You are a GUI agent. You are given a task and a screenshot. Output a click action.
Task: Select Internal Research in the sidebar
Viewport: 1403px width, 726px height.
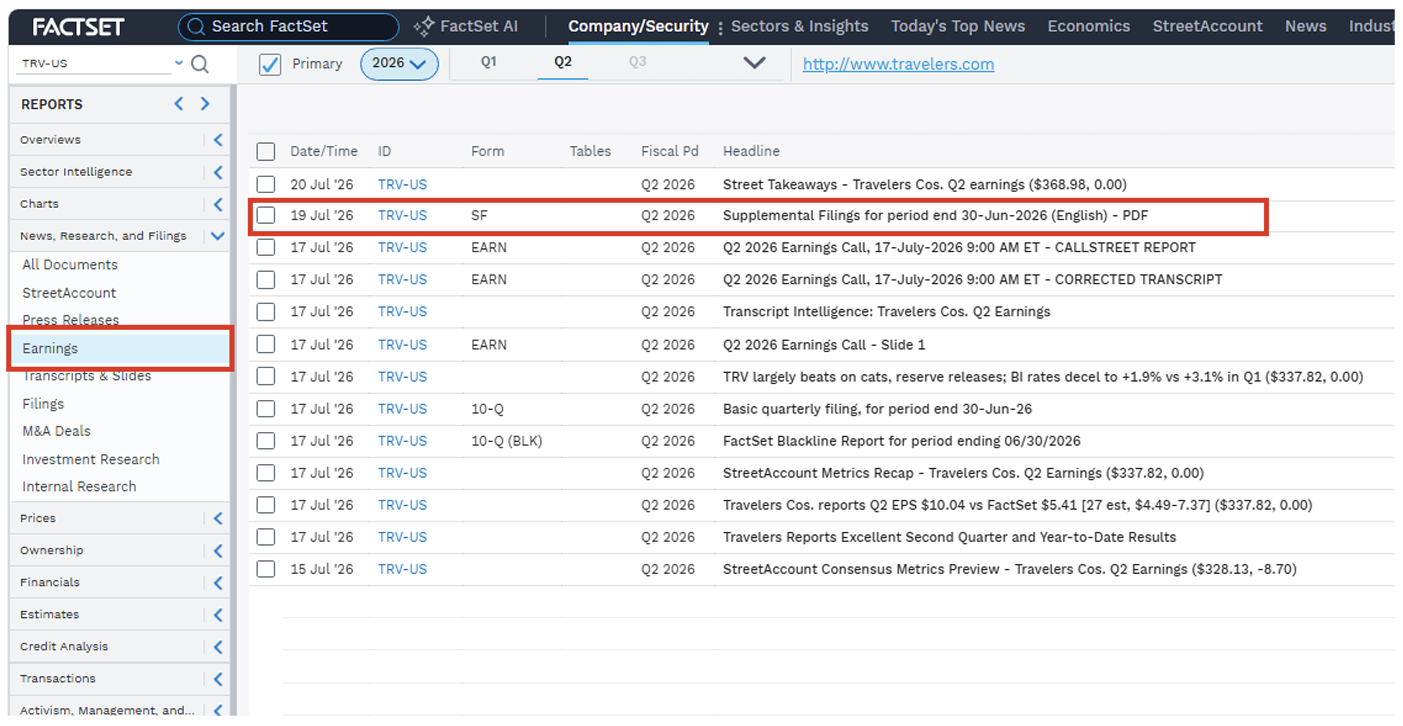tap(79, 486)
